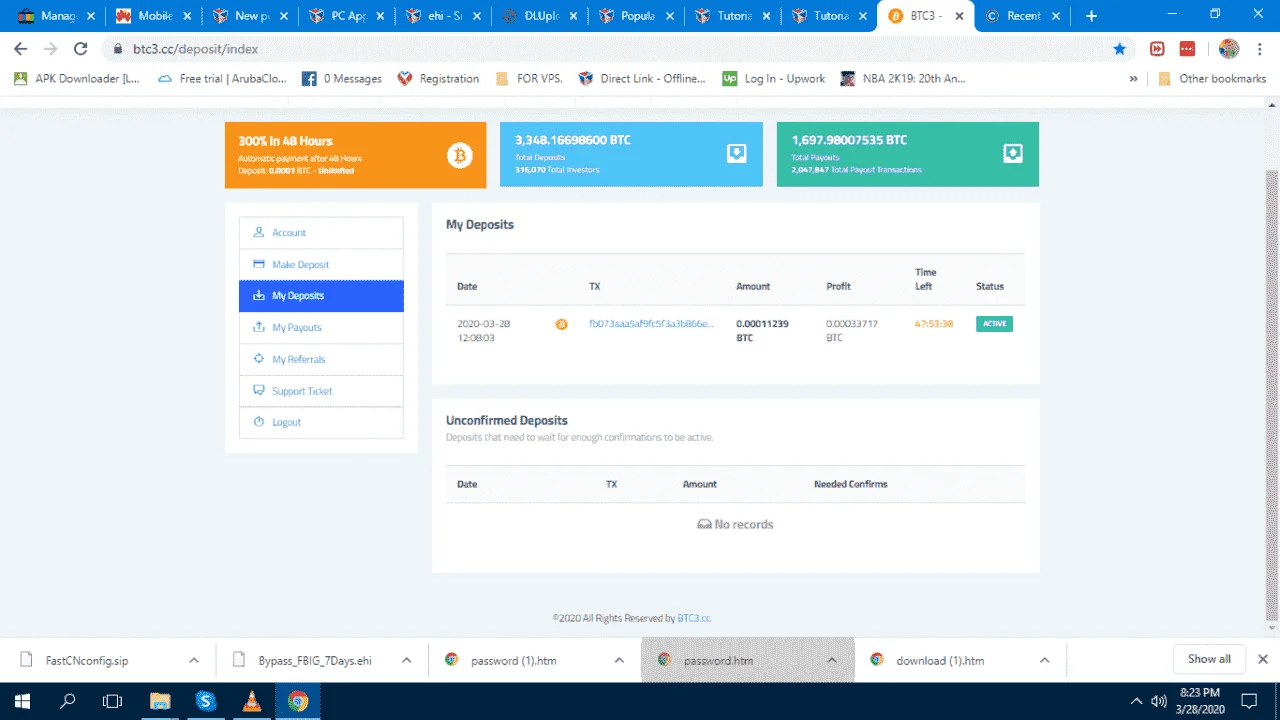Image resolution: width=1280 pixels, height=720 pixels.
Task: Click the ACTIVE status badge
Action: coord(994,324)
